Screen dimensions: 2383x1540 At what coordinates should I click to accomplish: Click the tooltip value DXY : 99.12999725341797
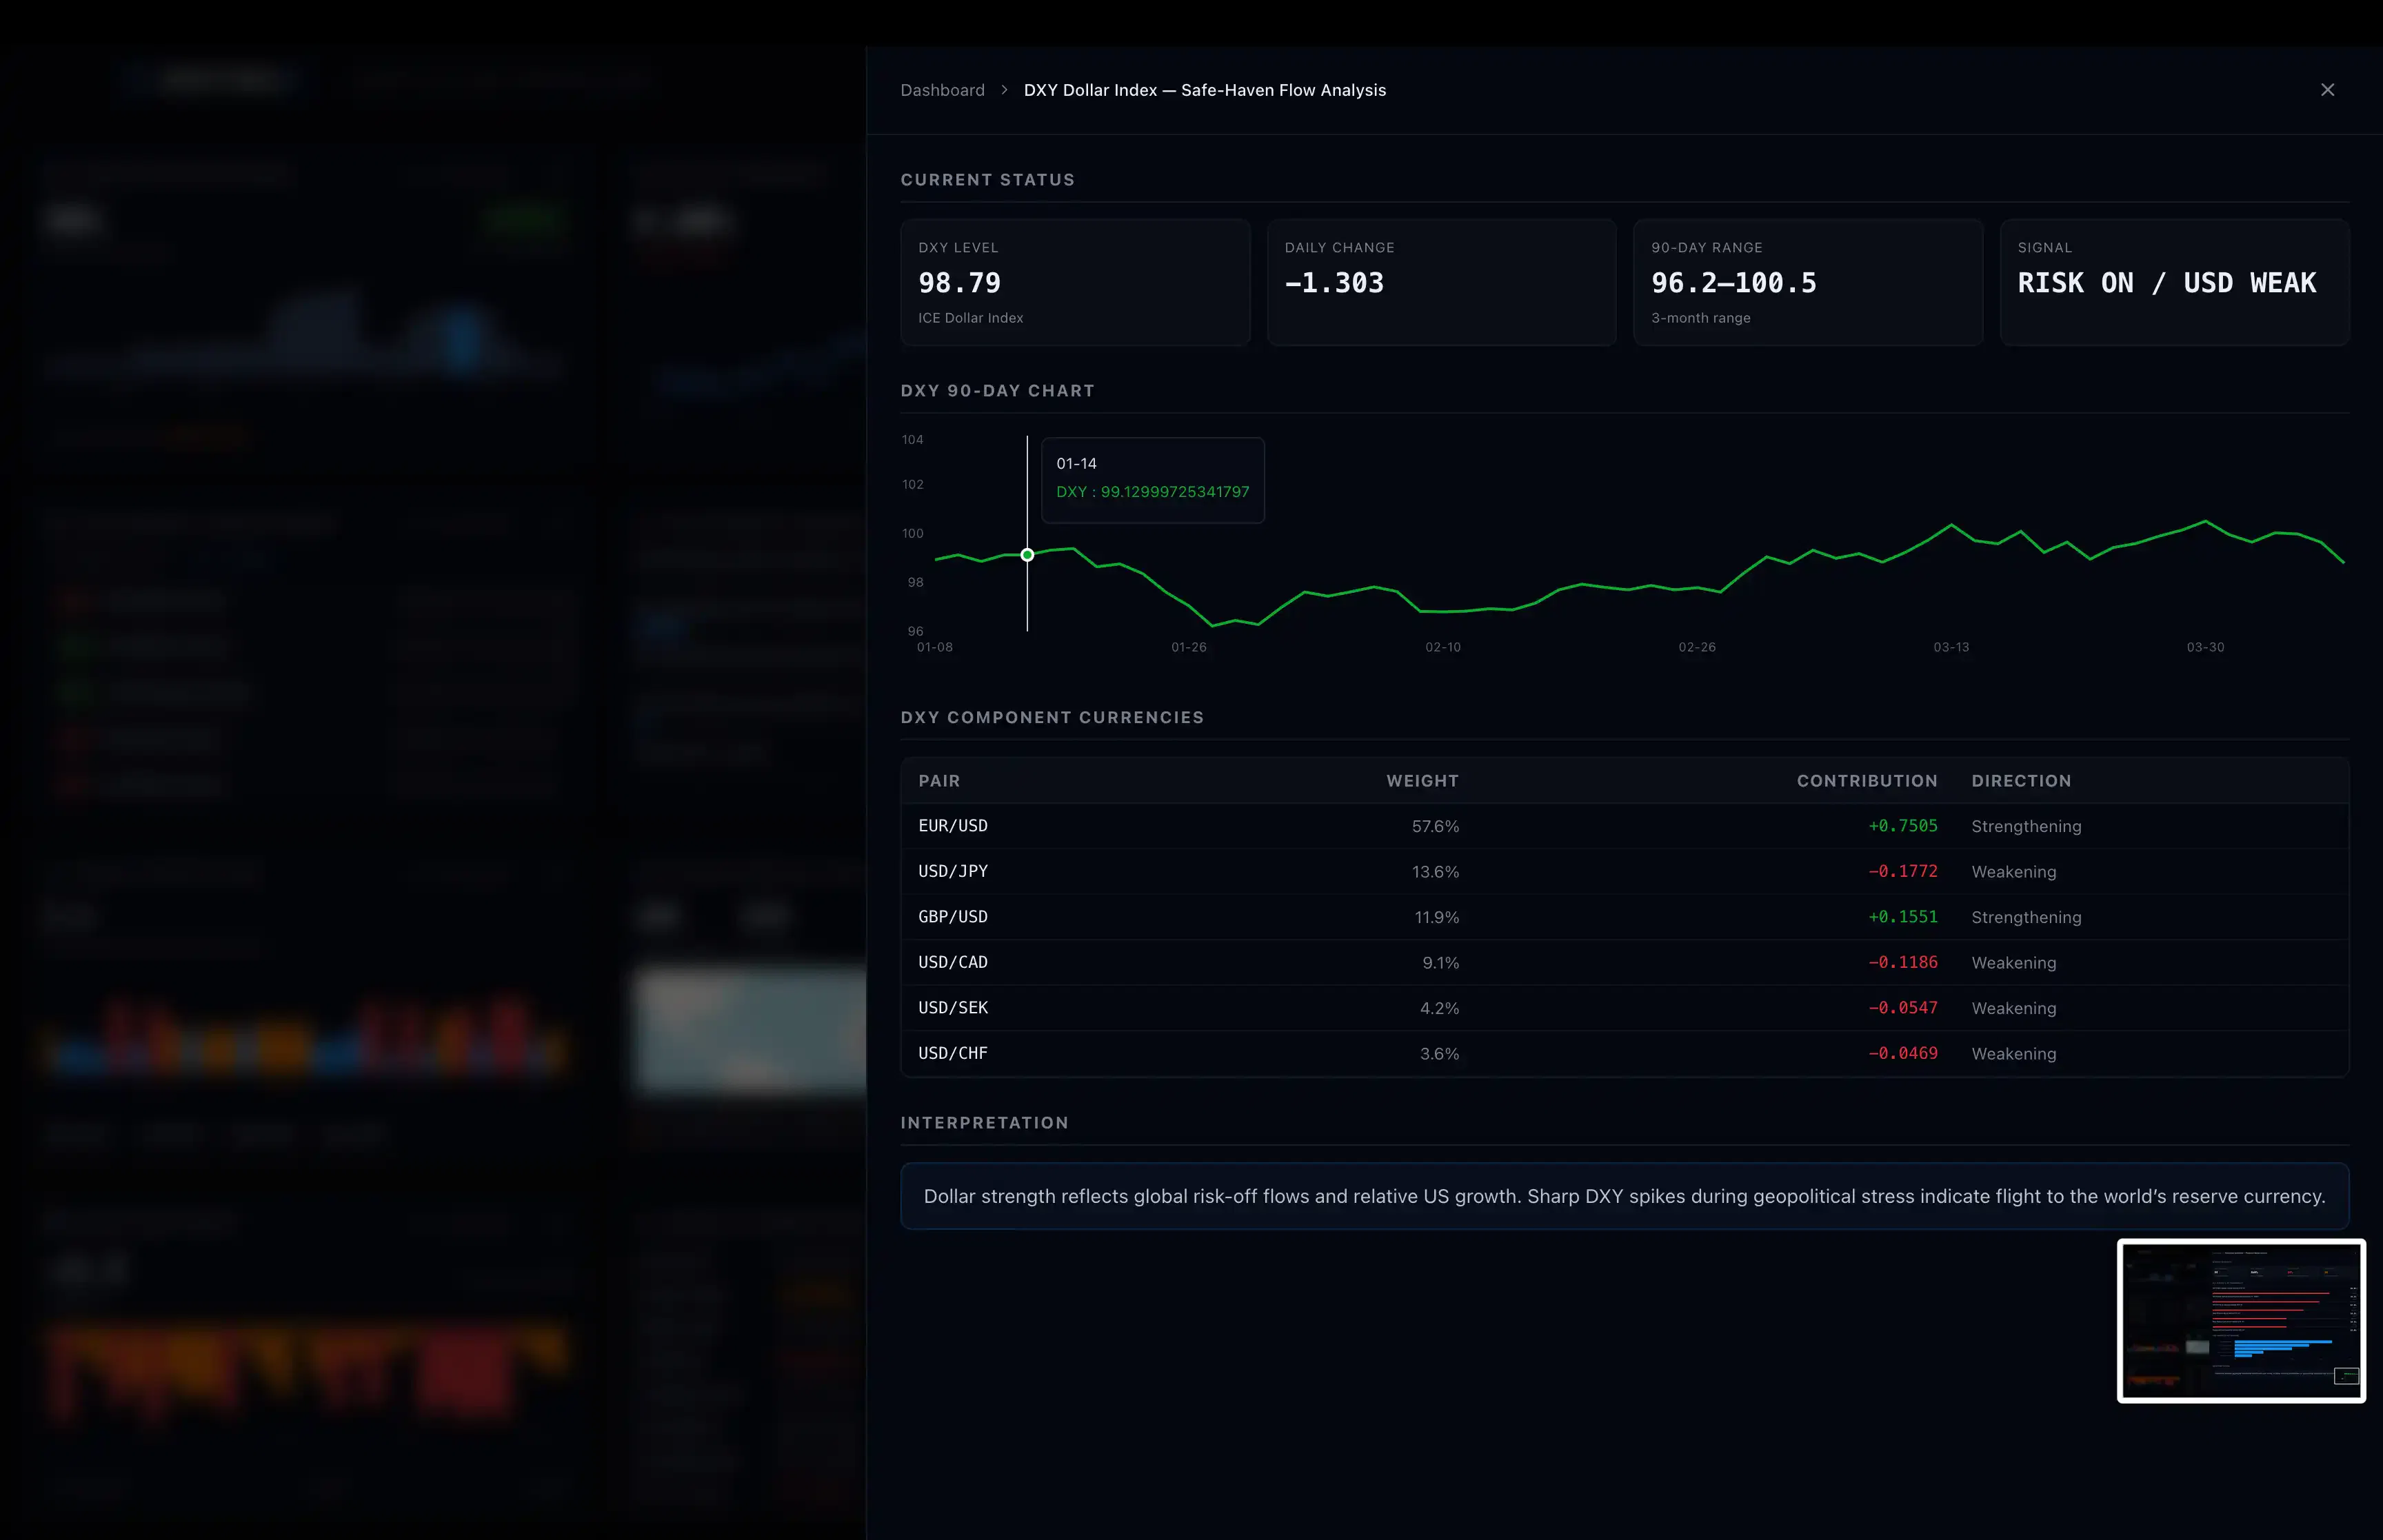(x=1152, y=492)
